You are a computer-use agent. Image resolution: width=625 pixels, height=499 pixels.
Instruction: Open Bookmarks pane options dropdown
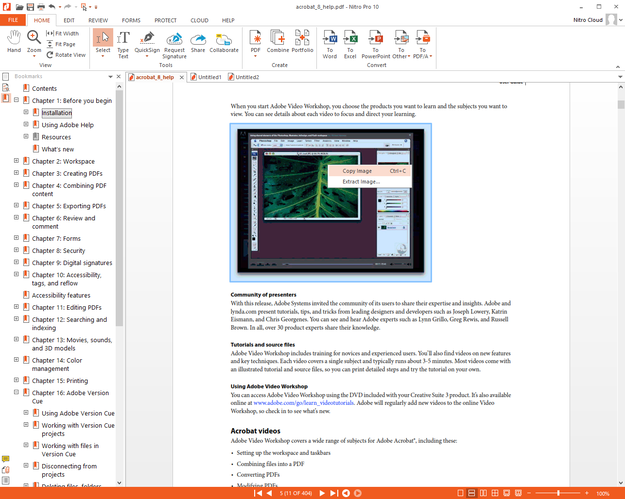110,76
